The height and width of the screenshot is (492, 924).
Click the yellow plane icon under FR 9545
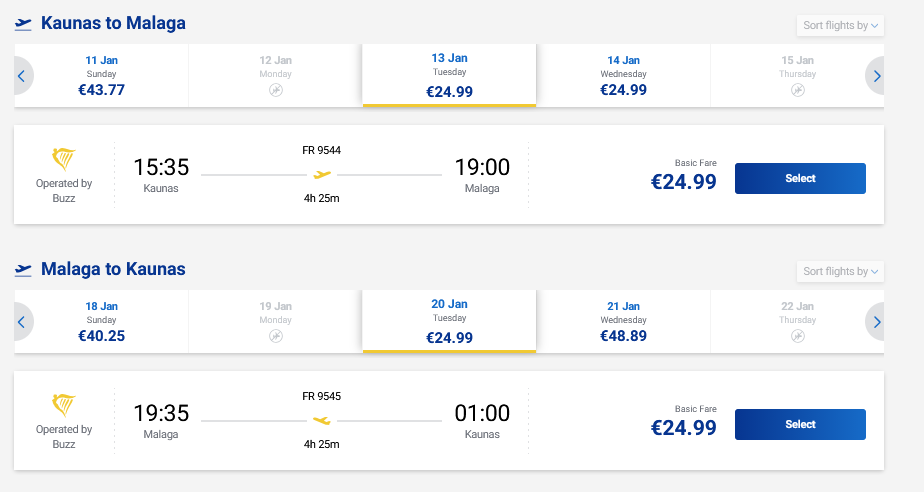click(322, 420)
